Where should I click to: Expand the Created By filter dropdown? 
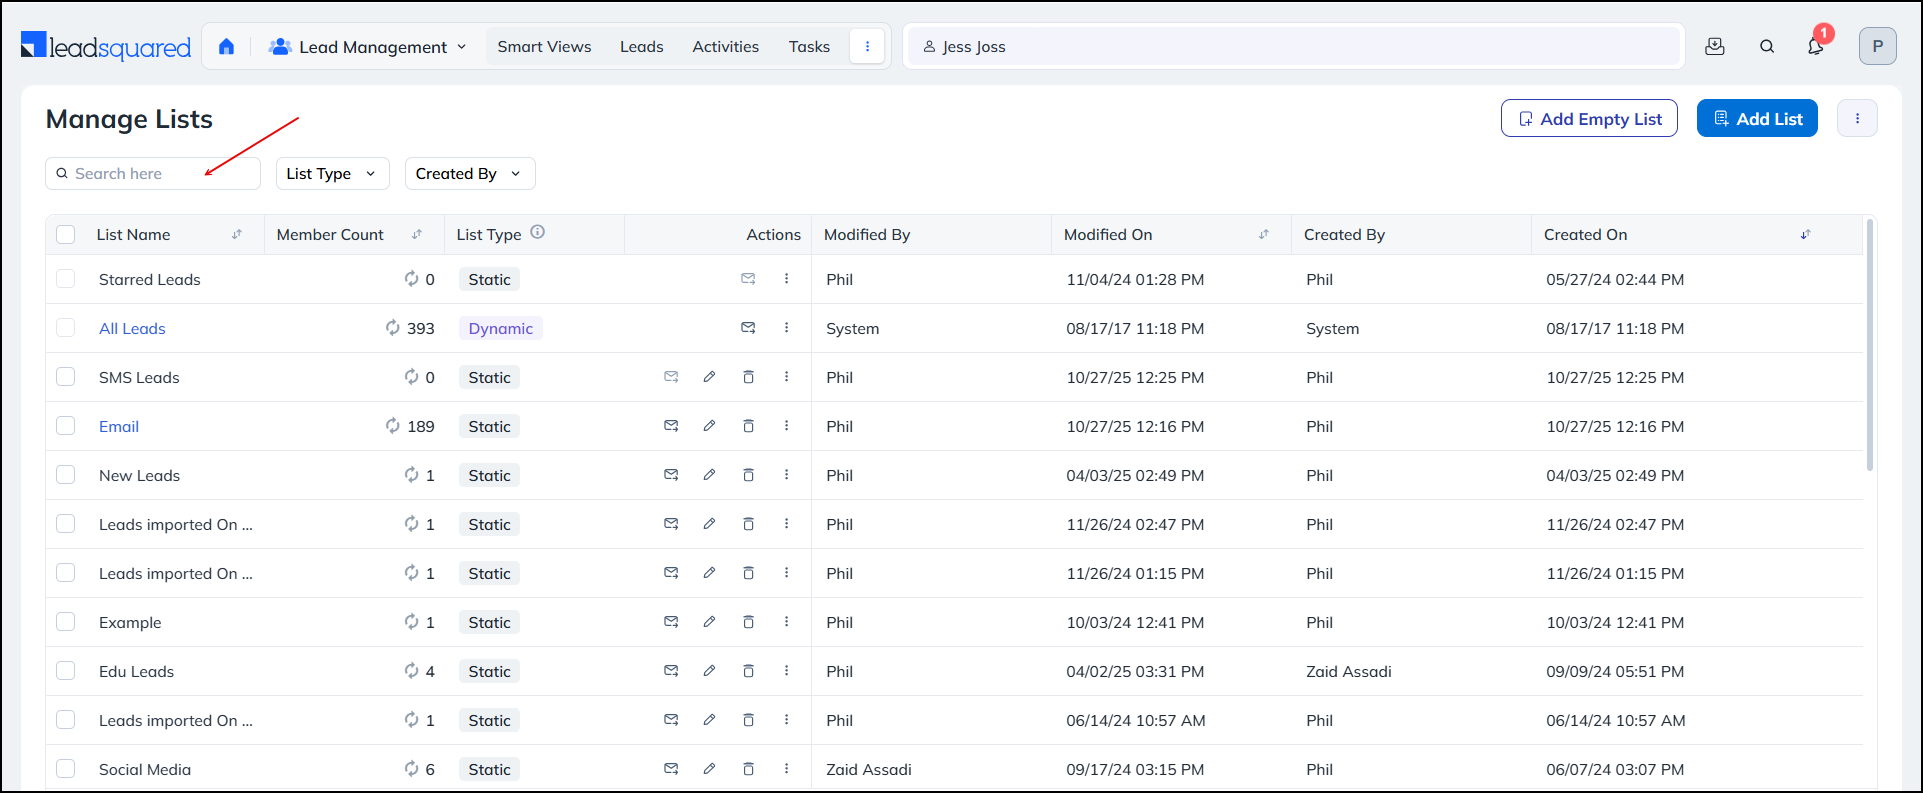pyautogui.click(x=470, y=173)
